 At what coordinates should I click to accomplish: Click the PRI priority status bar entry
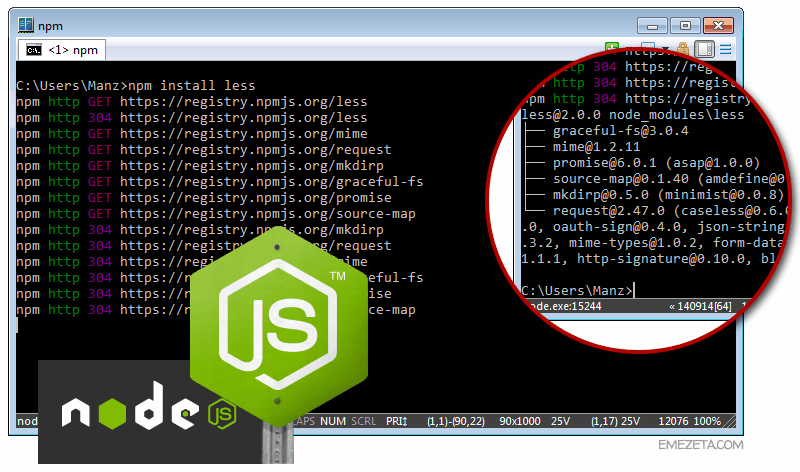point(396,421)
